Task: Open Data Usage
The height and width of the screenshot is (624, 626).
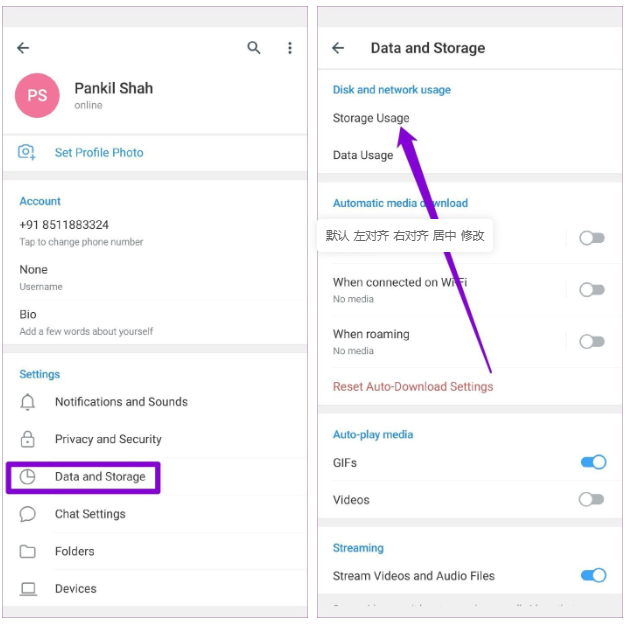Action: click(x=363, y=155)
